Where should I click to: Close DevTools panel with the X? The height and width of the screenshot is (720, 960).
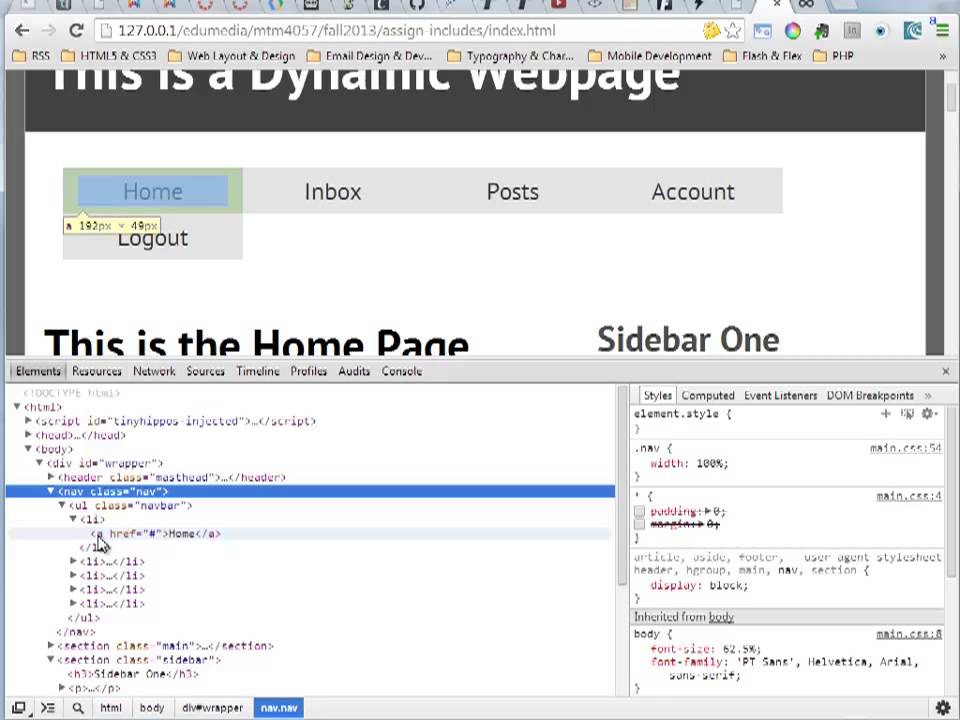point(945,371)
